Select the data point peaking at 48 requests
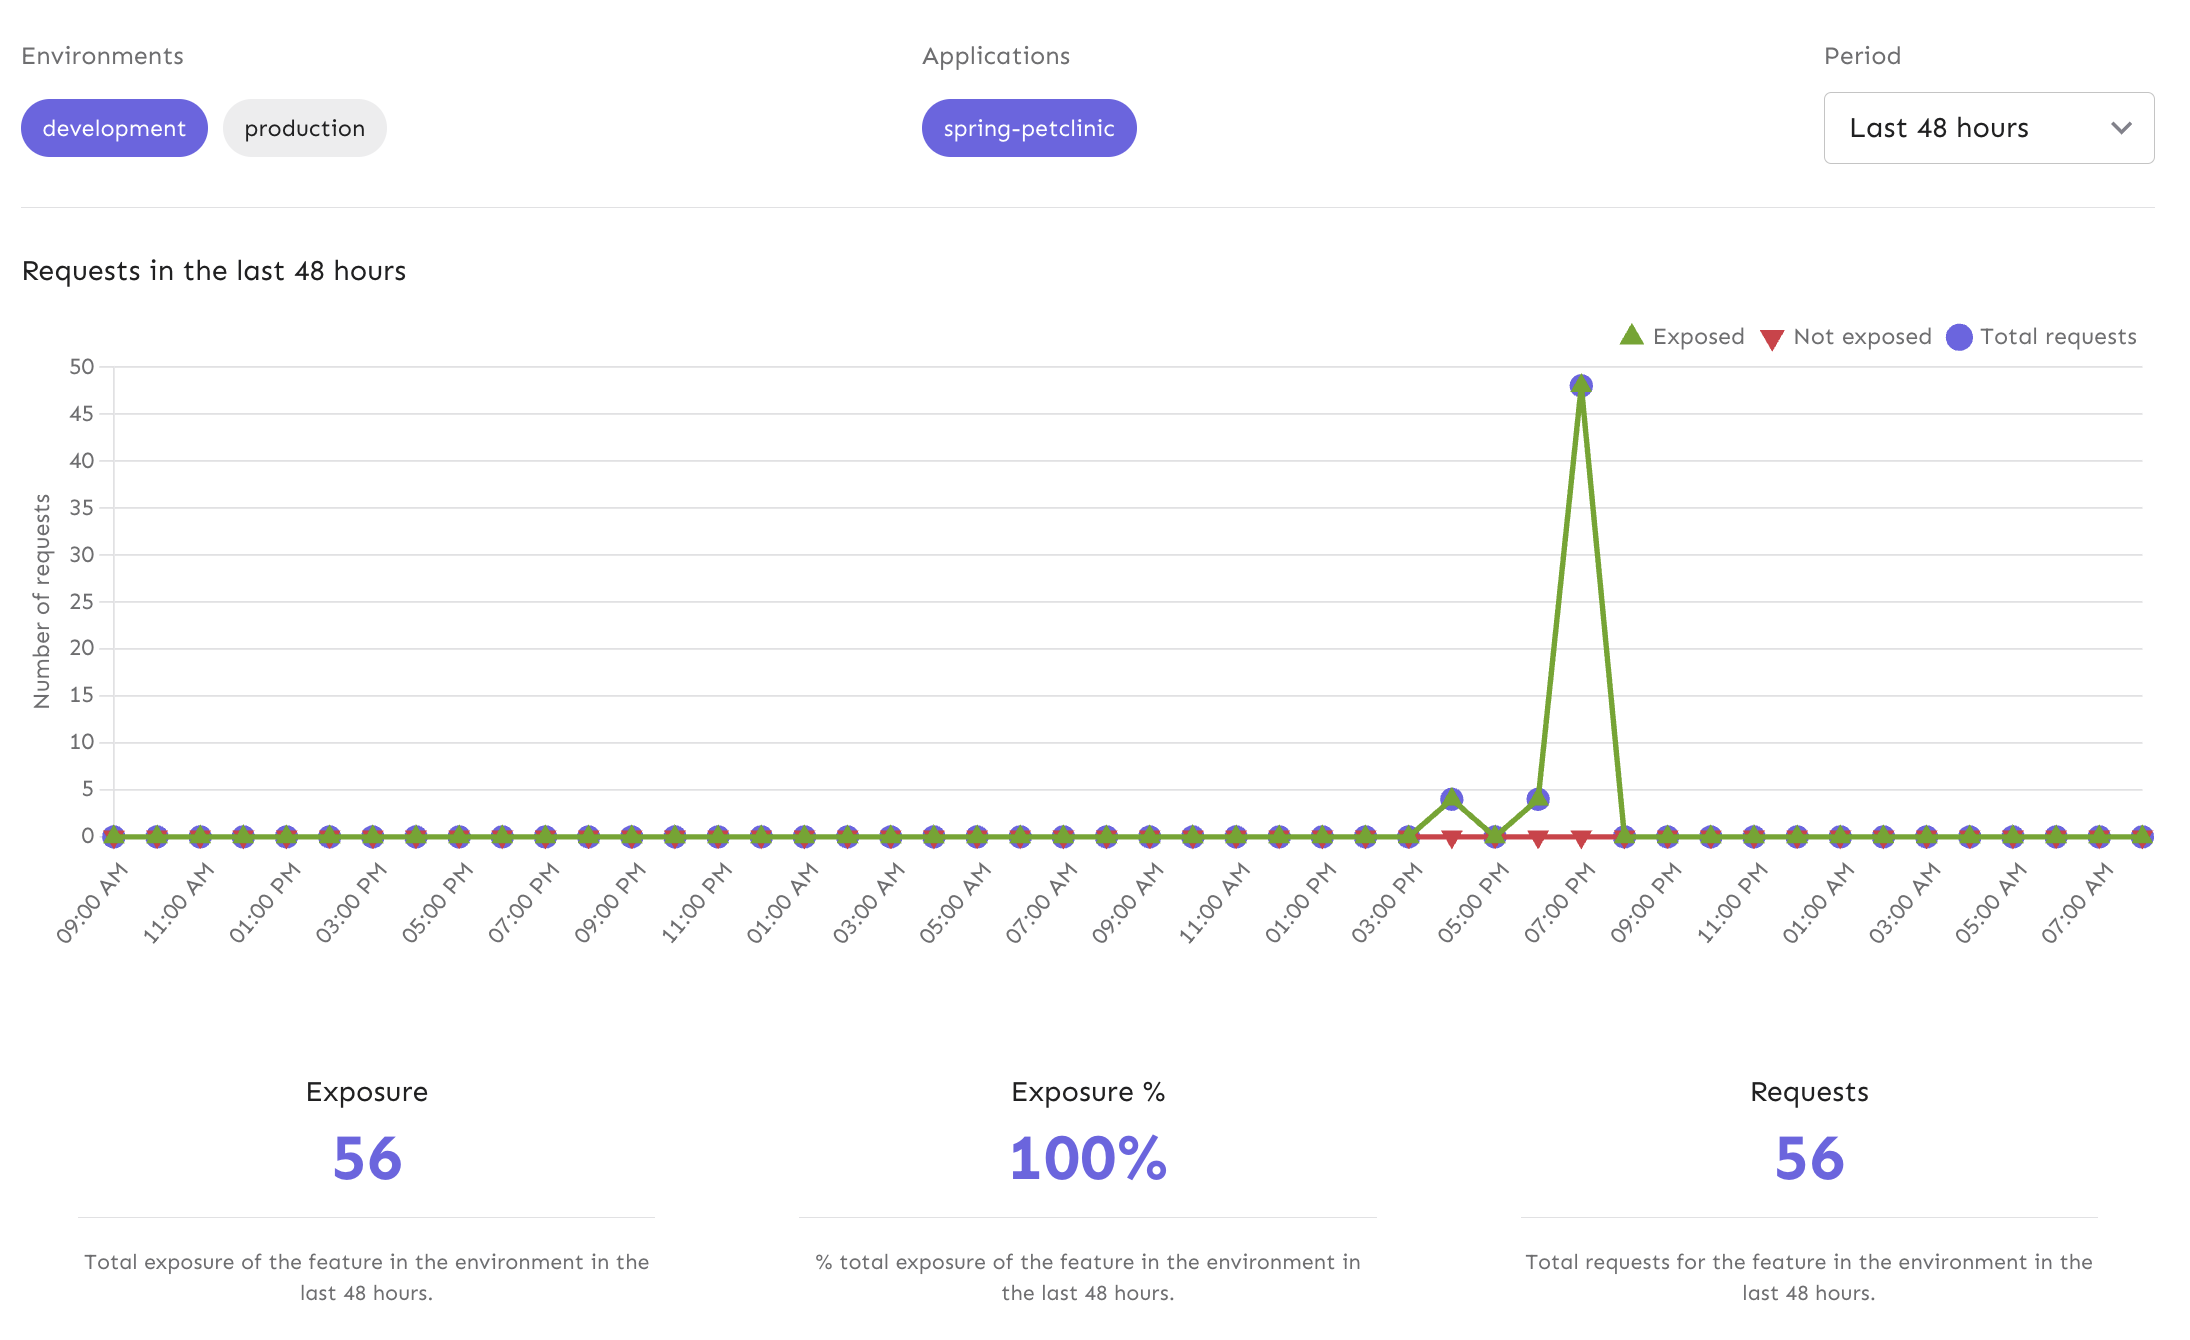The height and width of the screenshot is (1340, 2190). pyautogui.click(x=1580, y=383)
